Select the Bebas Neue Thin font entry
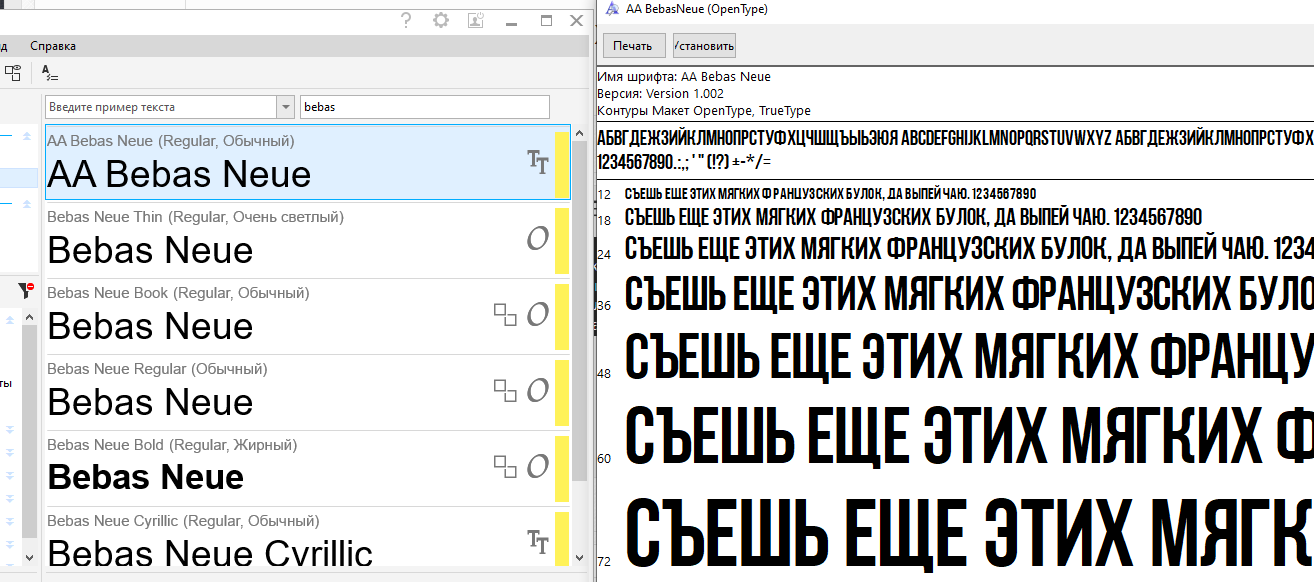The width and height of the screenshot is (1314, 582). point(308,240)
